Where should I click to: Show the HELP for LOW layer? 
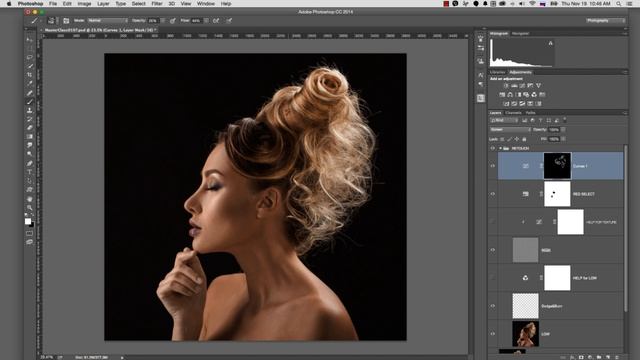(493, 278)
